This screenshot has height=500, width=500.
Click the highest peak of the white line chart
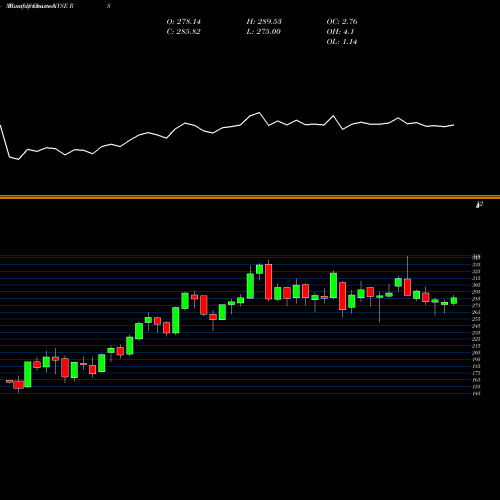[x=259, y=113]
